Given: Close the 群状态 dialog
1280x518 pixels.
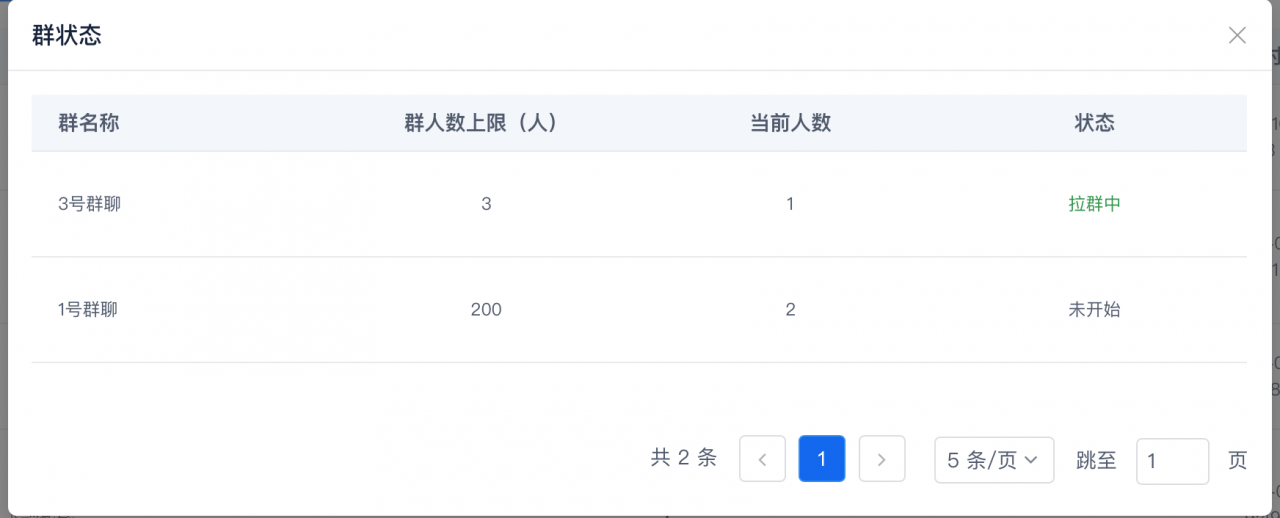Looking at the screenshot, I should [1237, 36].
